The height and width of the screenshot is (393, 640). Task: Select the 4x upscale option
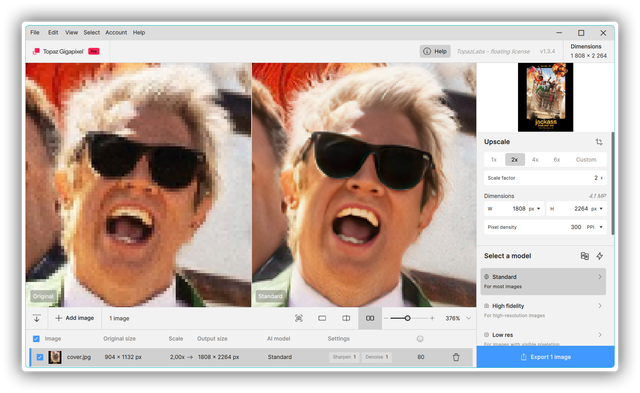(x=535, y=160)
